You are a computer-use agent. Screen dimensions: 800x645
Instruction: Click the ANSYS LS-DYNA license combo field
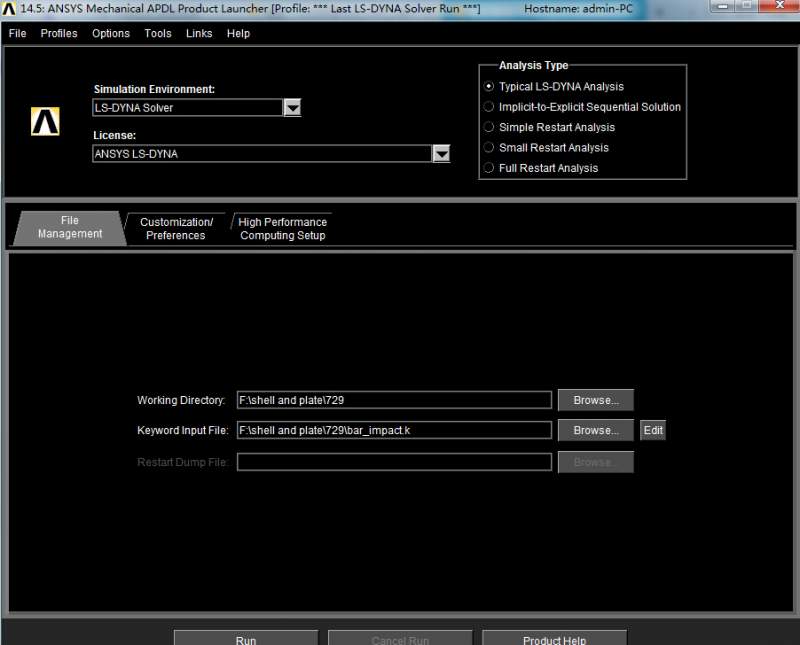tap(262, 154)
